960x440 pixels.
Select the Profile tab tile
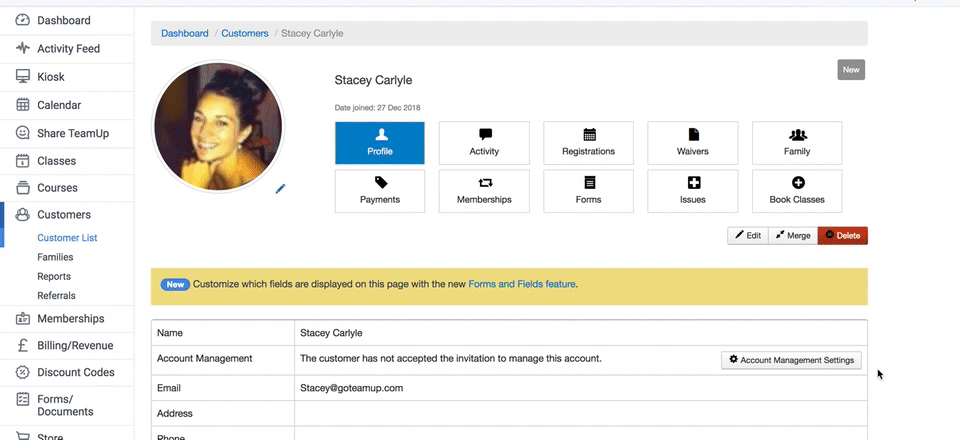click(379, 143)
